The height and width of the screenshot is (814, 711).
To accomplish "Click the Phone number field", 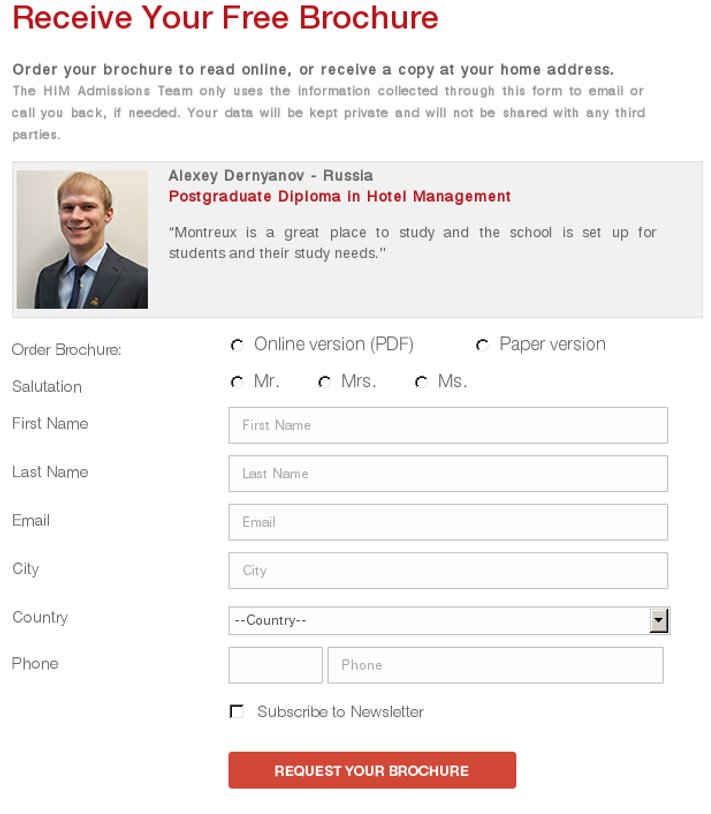I will [x=495, y=665].
